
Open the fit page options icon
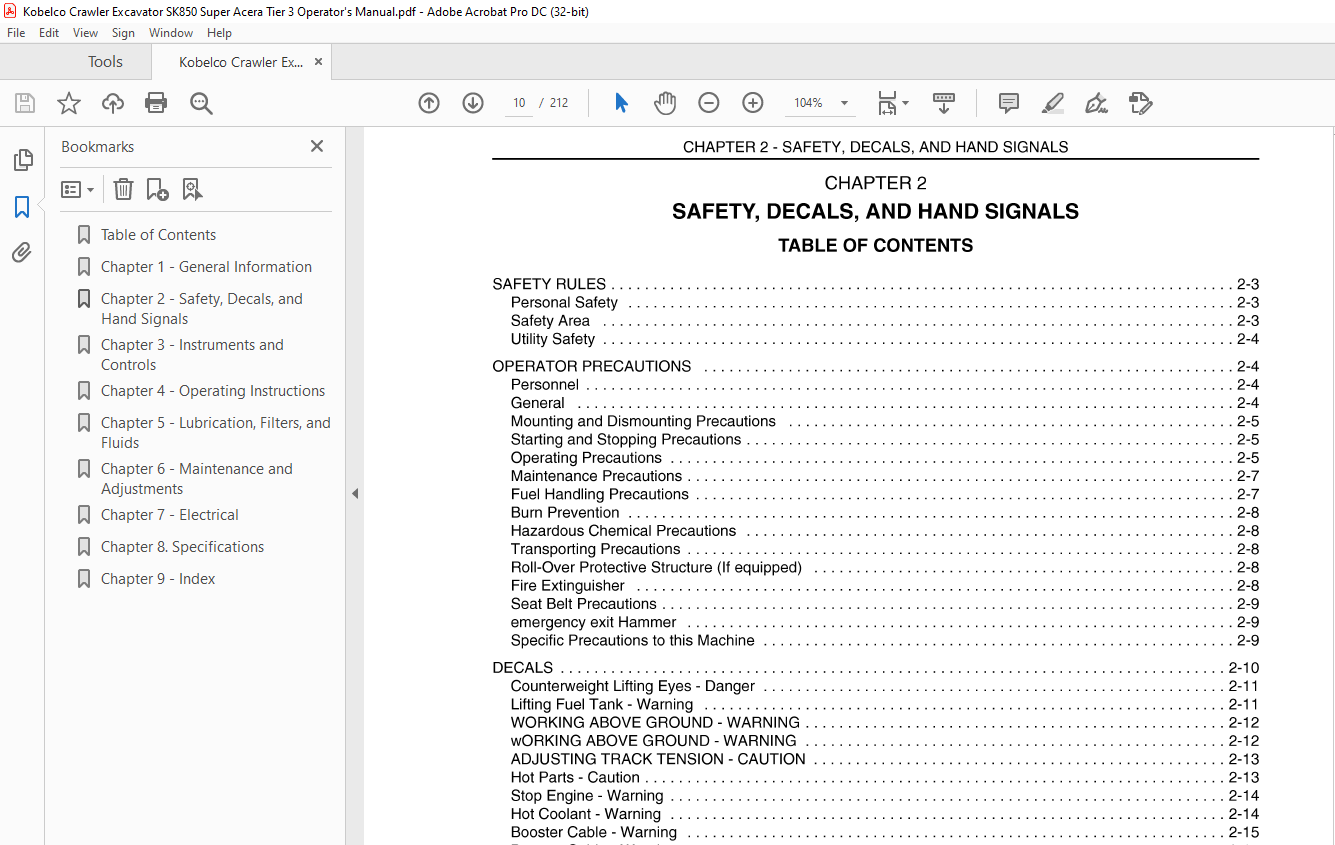(x=892, y=103)
